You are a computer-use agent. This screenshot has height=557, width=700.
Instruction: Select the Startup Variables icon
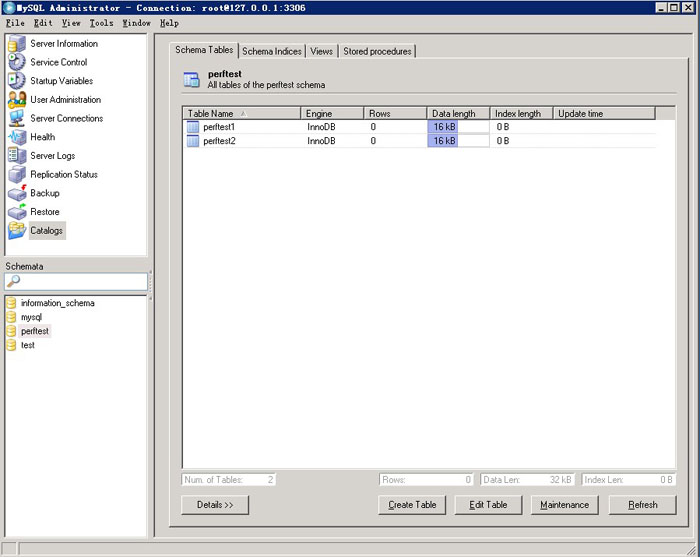click(x=17, y=81)
